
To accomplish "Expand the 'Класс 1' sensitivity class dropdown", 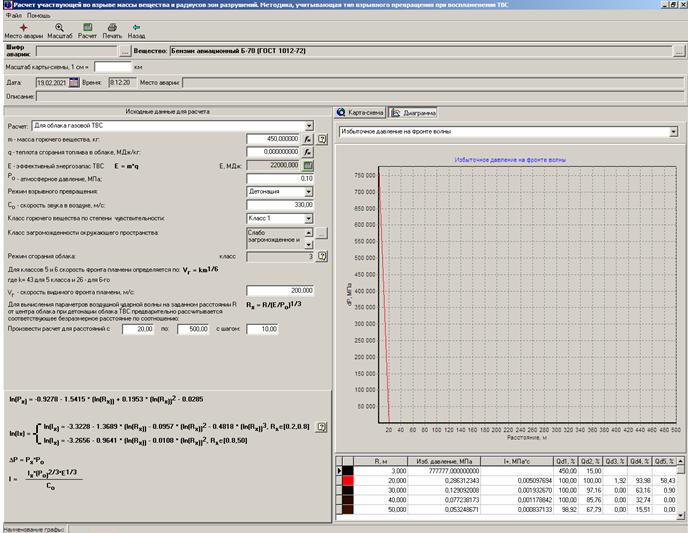I will tap(309, 217).
